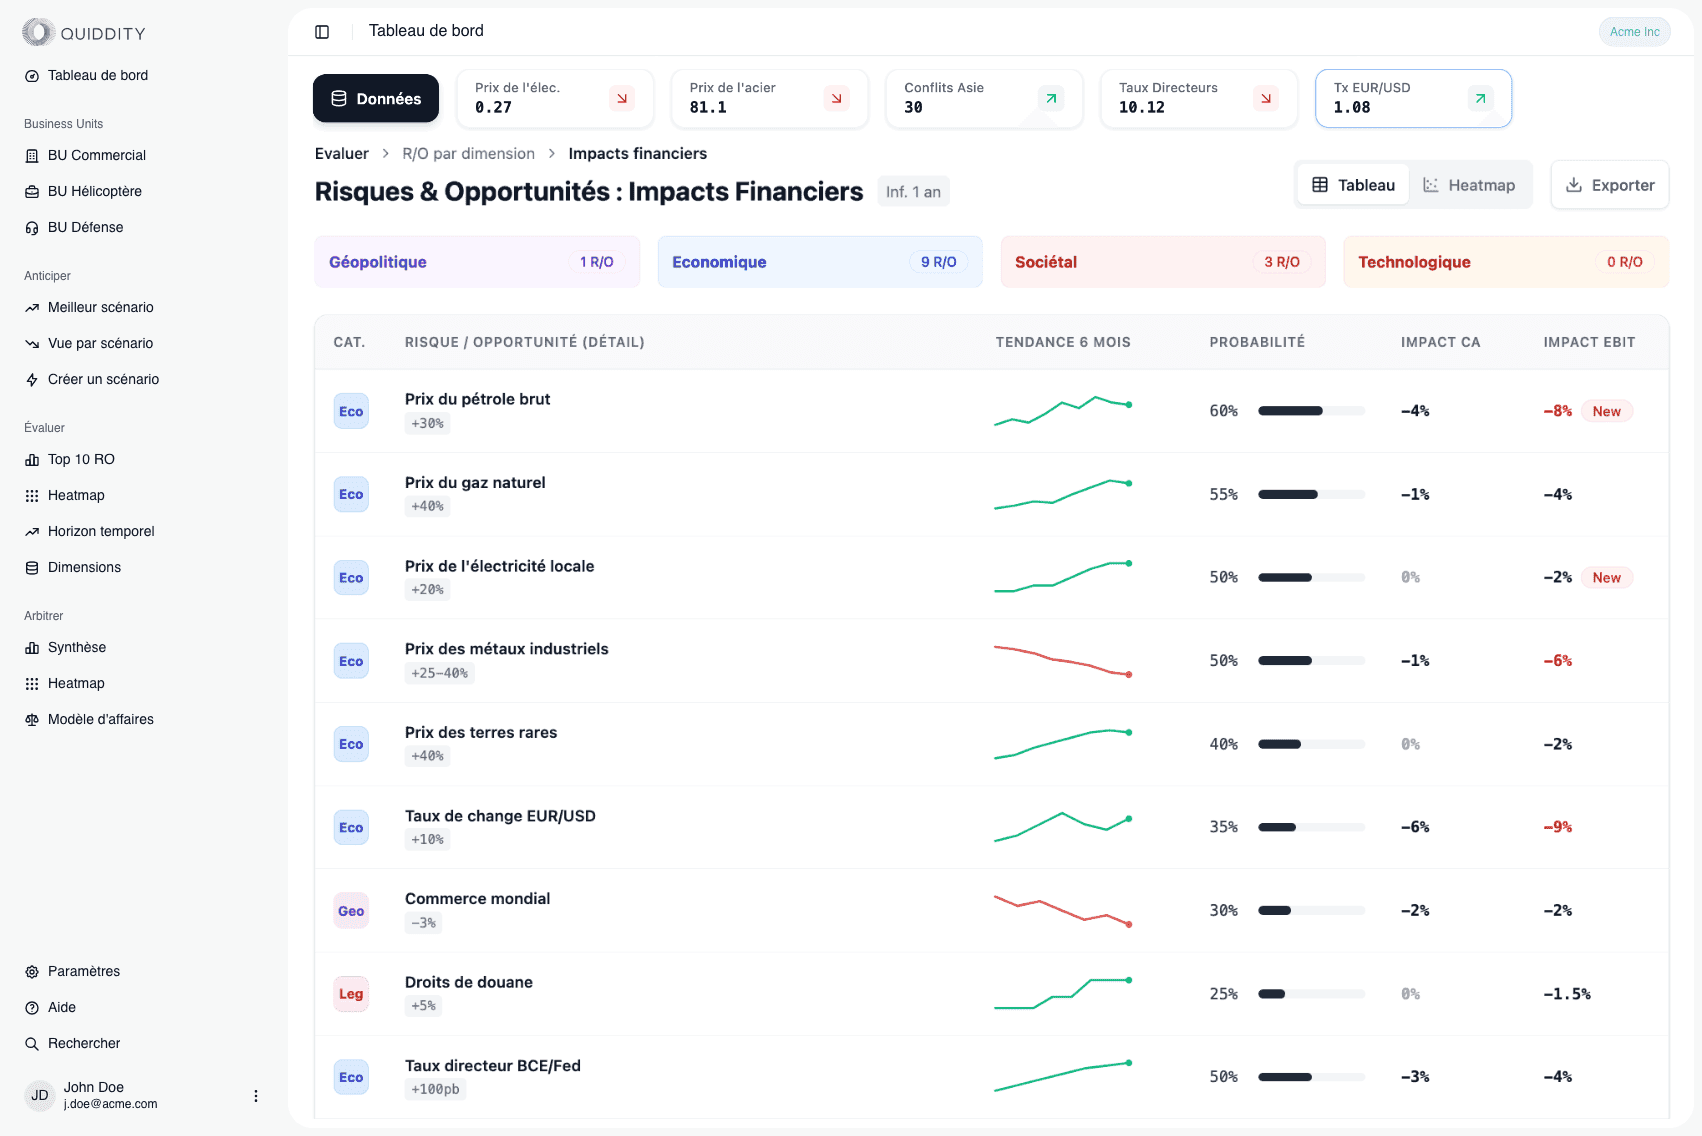Viewport: 1702px width, 1136px height.
Task: Select the Droits de douane row
Action: pyautogui.click(x=700, y=993)
